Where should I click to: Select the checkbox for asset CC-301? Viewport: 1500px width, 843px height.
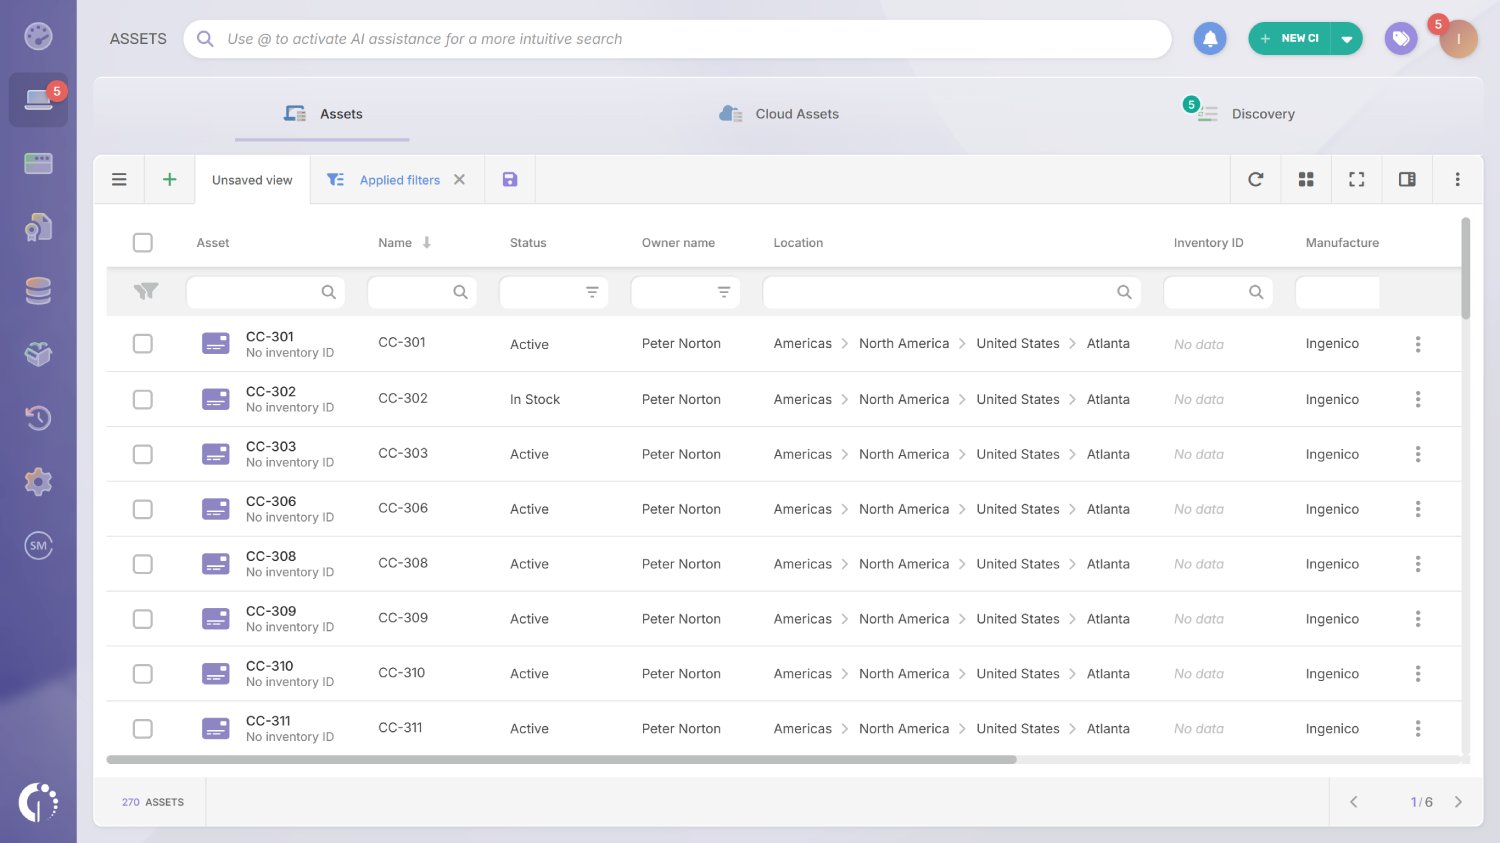pyautogui.click(x=143, y=343)
